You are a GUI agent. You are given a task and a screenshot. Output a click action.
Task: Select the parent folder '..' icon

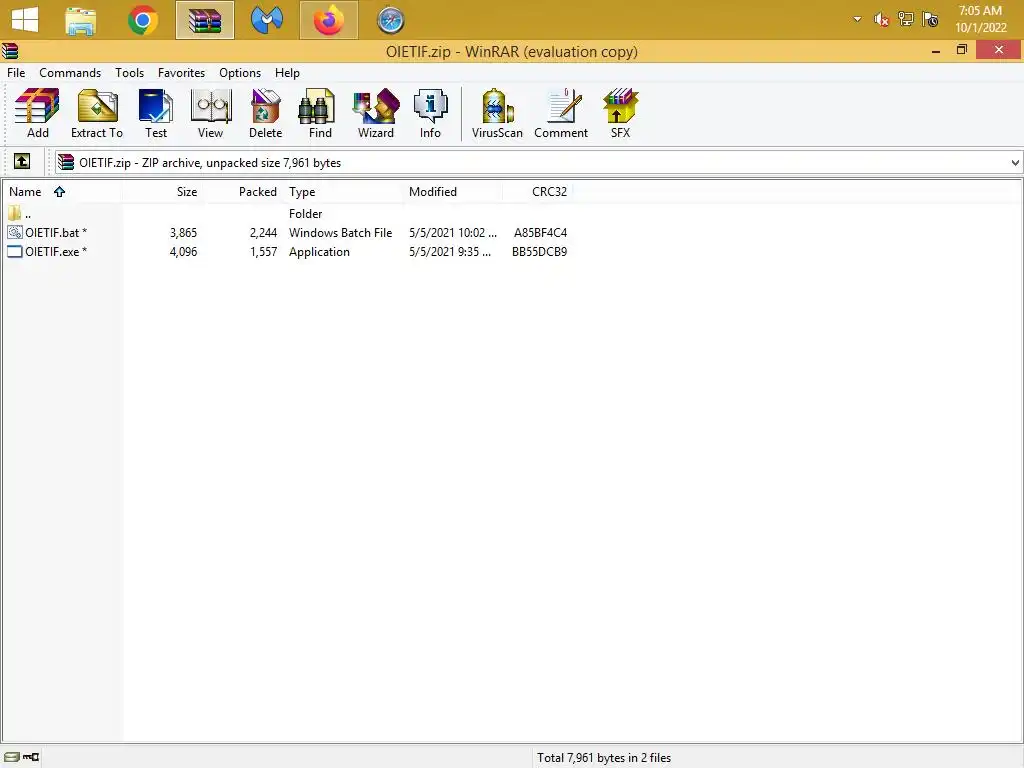(x=14, y=214)
